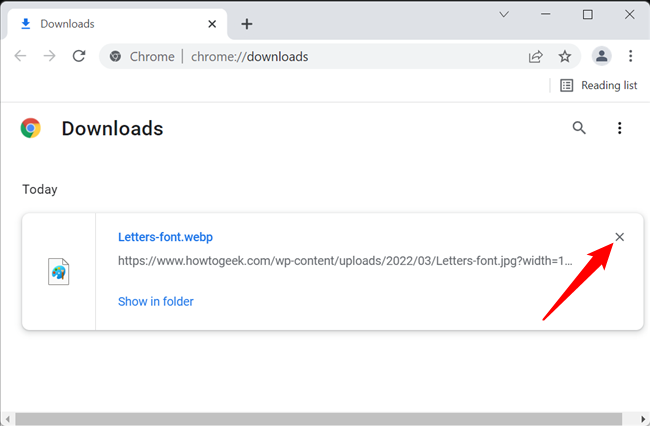Open the new tab plus button
The image size is (650, 426).
[247, 24]
